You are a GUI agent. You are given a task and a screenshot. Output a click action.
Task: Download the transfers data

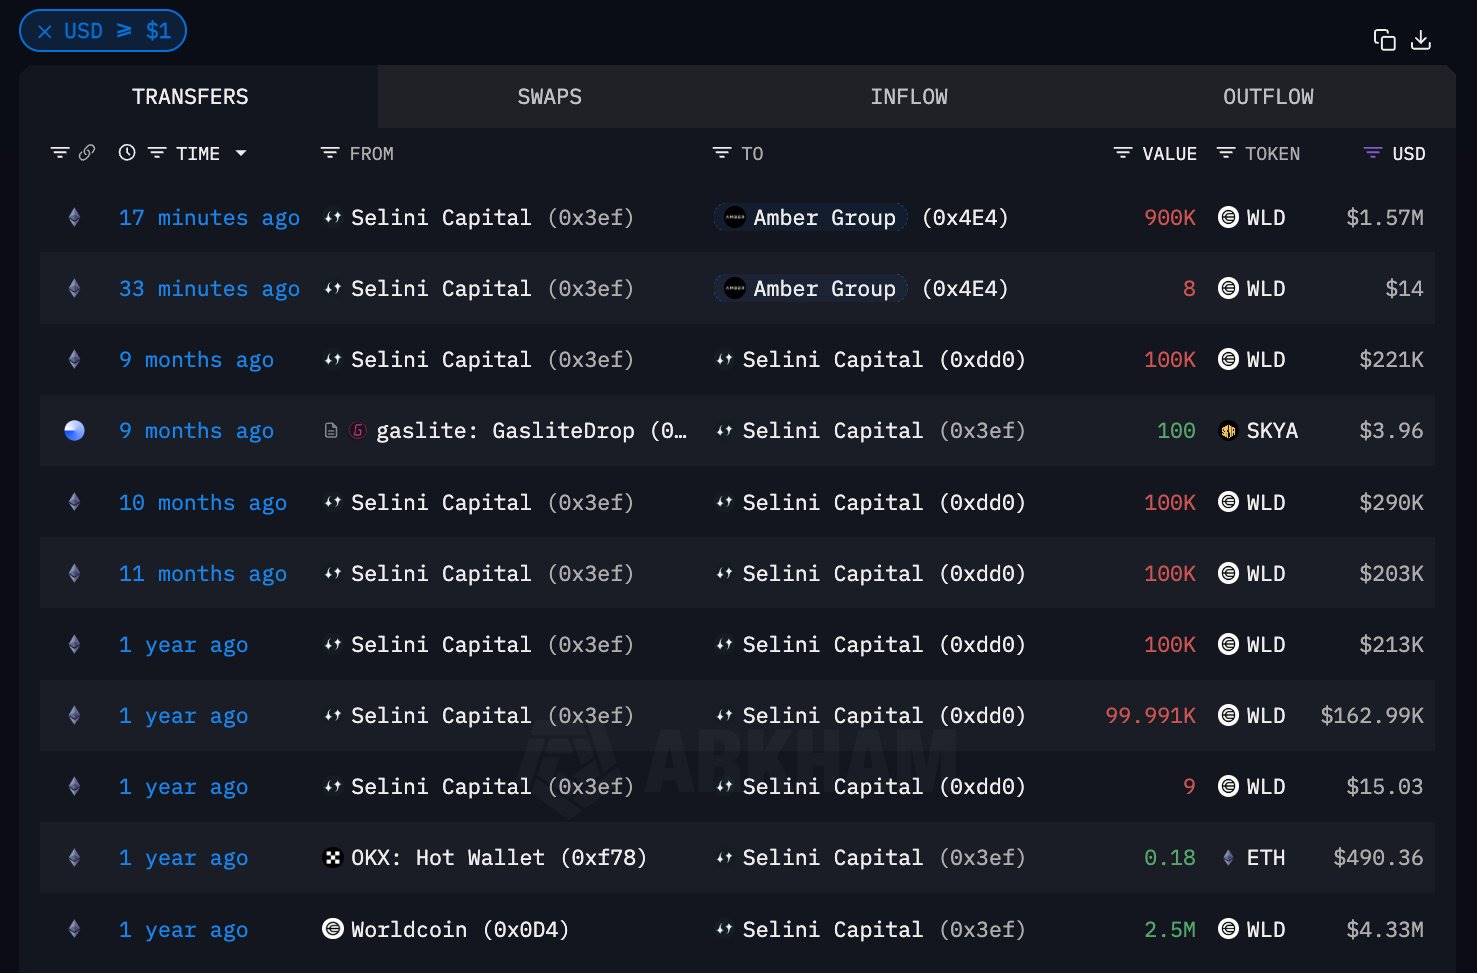coord(1421,40)
